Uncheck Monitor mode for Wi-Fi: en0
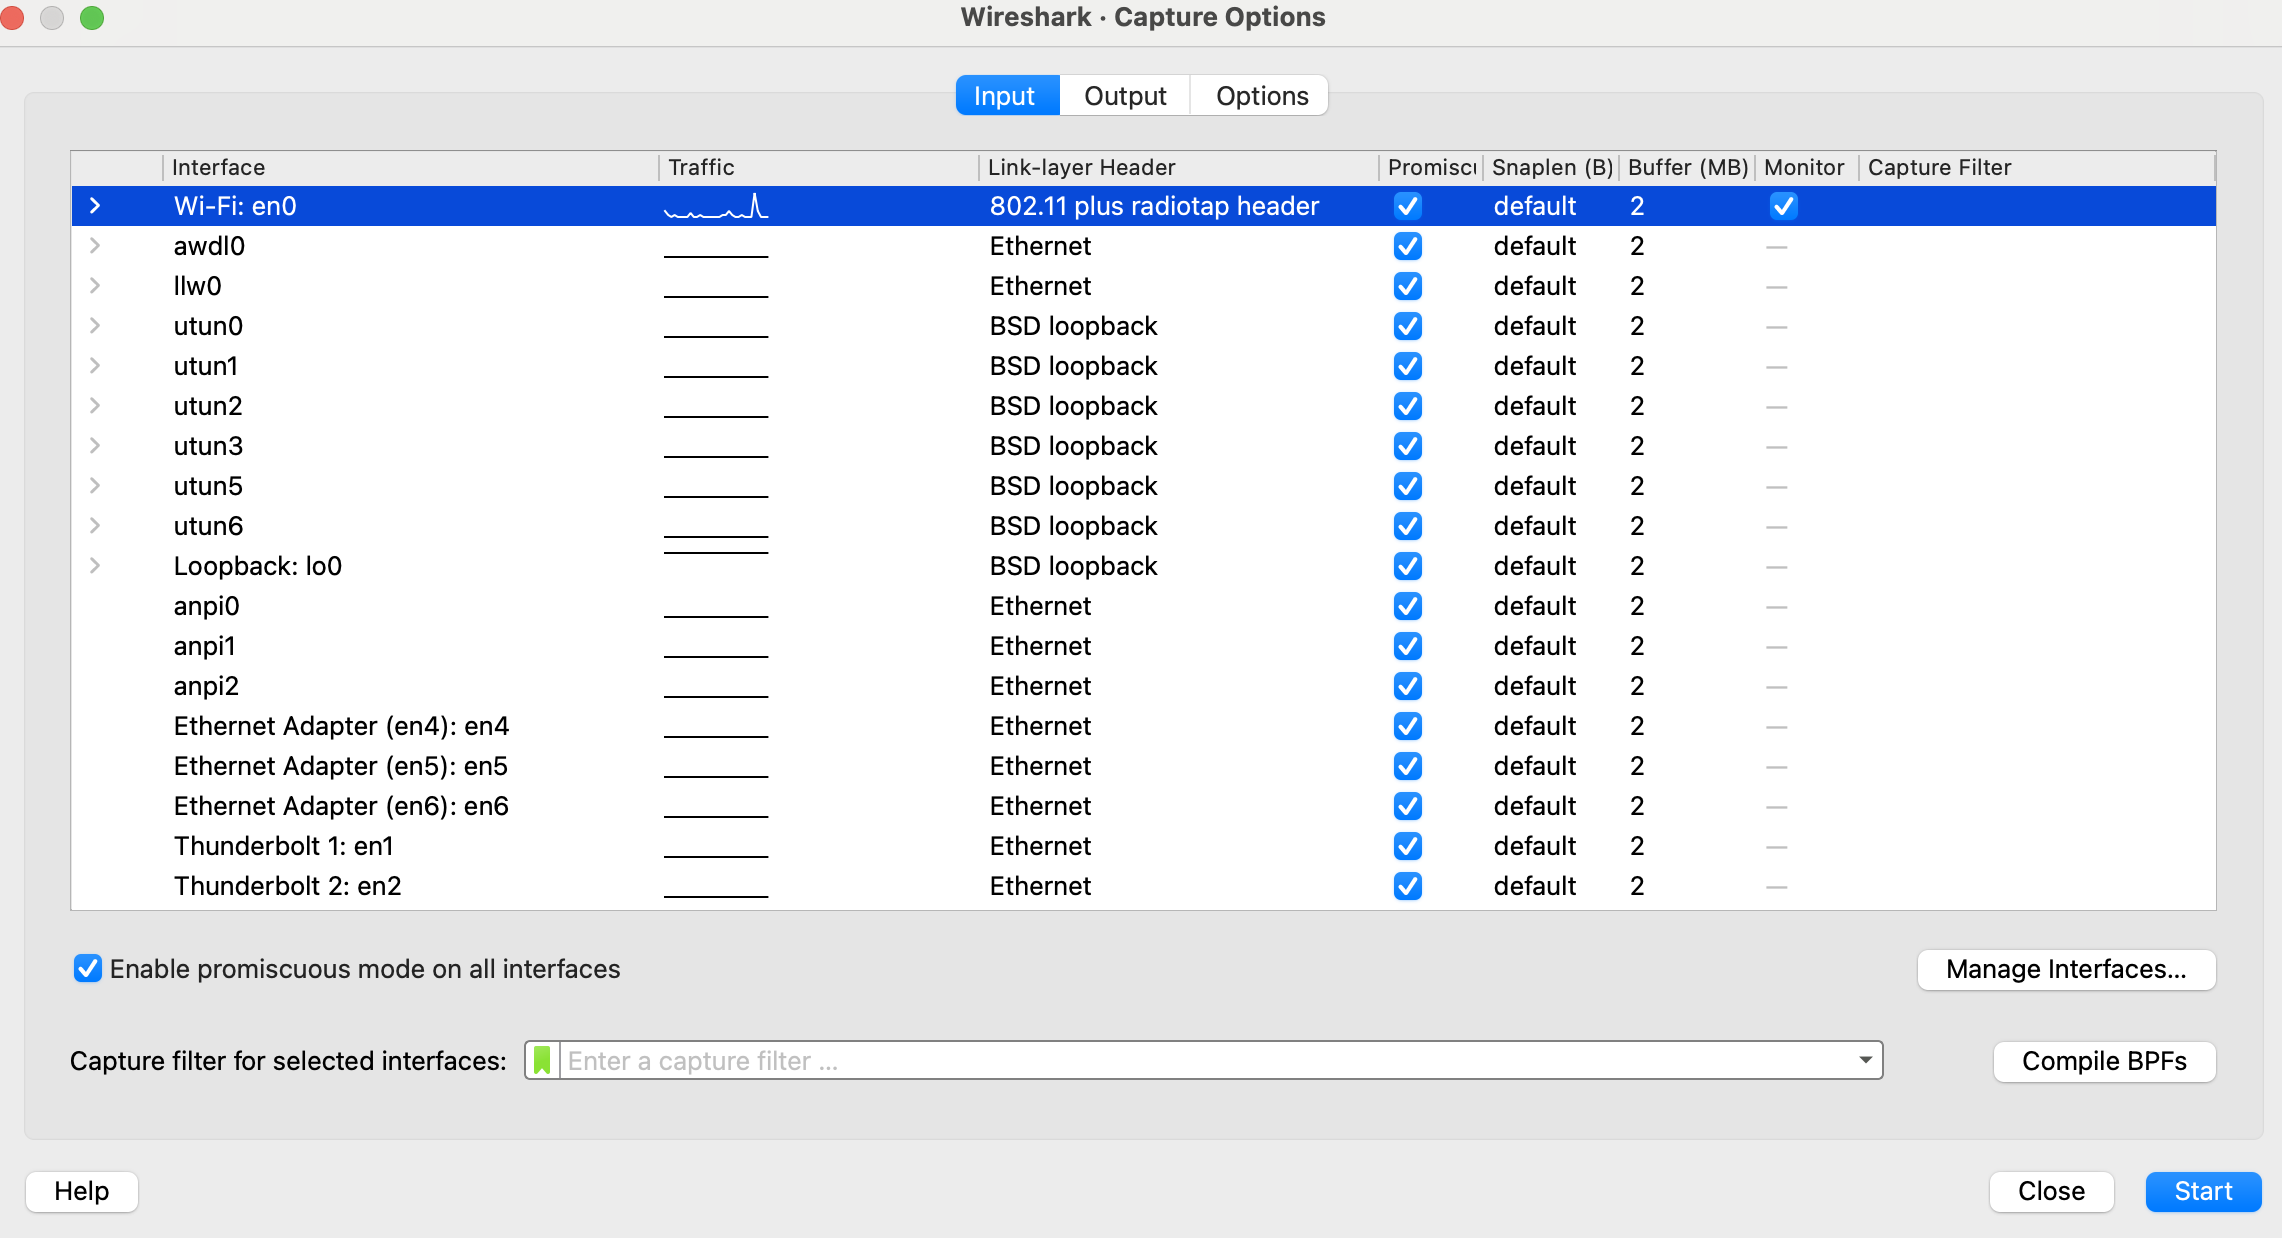Screen dimensions: 2282x1238 (1784, 206)
